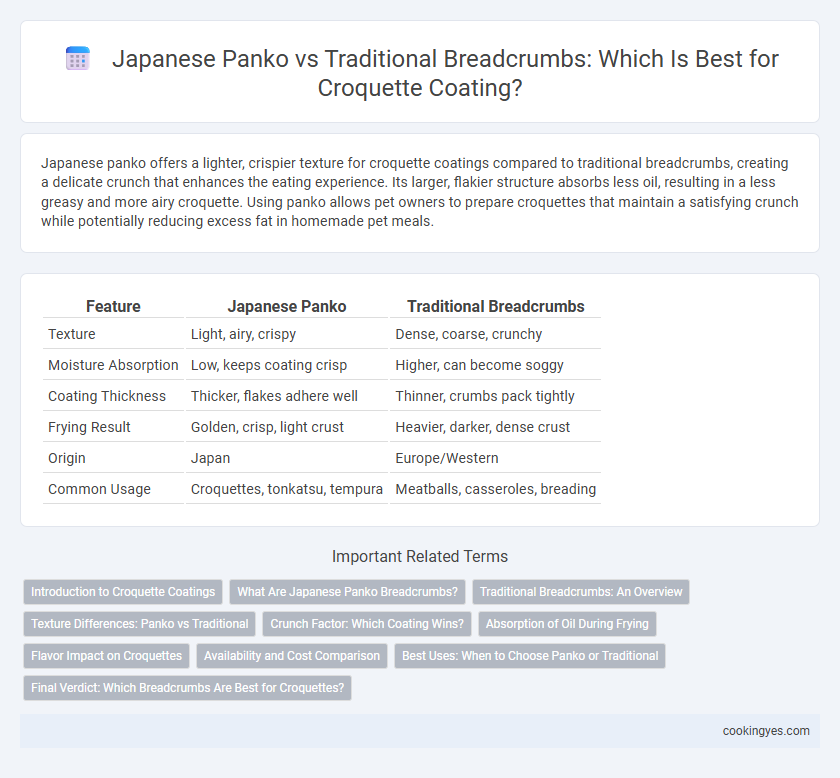840x778 pixels.
Task: Click the calendar grid icon beside the title
Action: (x=78, y=59)
